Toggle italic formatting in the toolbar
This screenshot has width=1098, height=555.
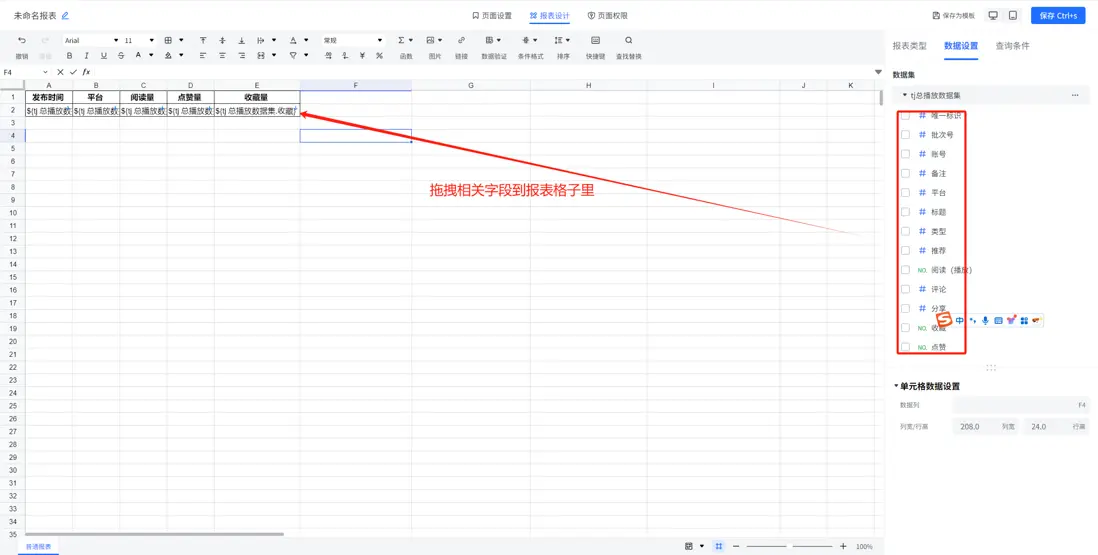tap(86, 56)
